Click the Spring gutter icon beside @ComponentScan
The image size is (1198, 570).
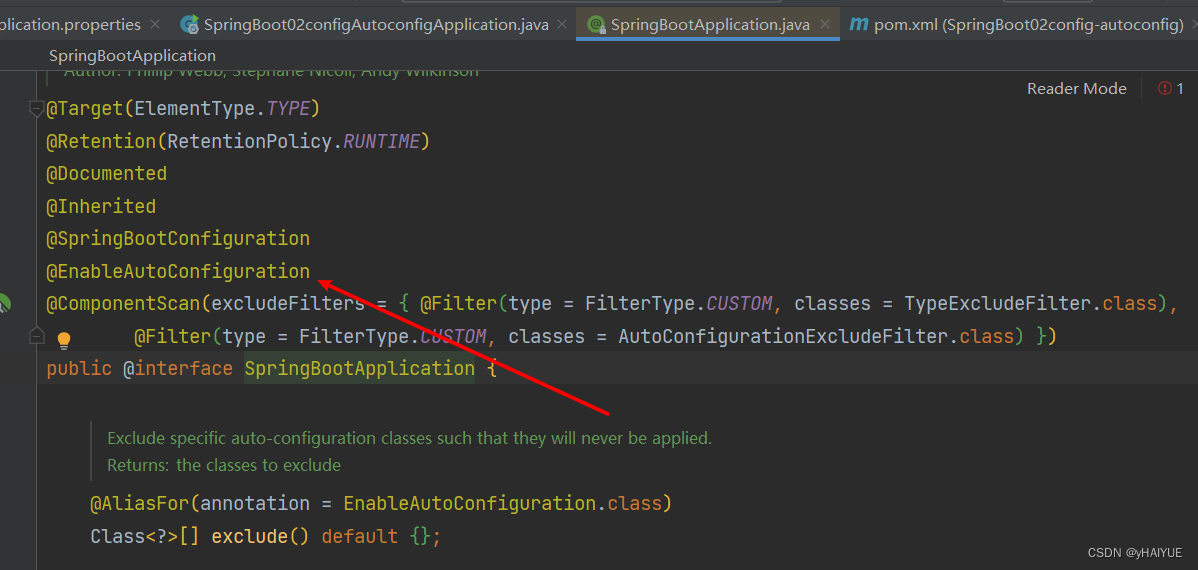(x=4, y=303)
